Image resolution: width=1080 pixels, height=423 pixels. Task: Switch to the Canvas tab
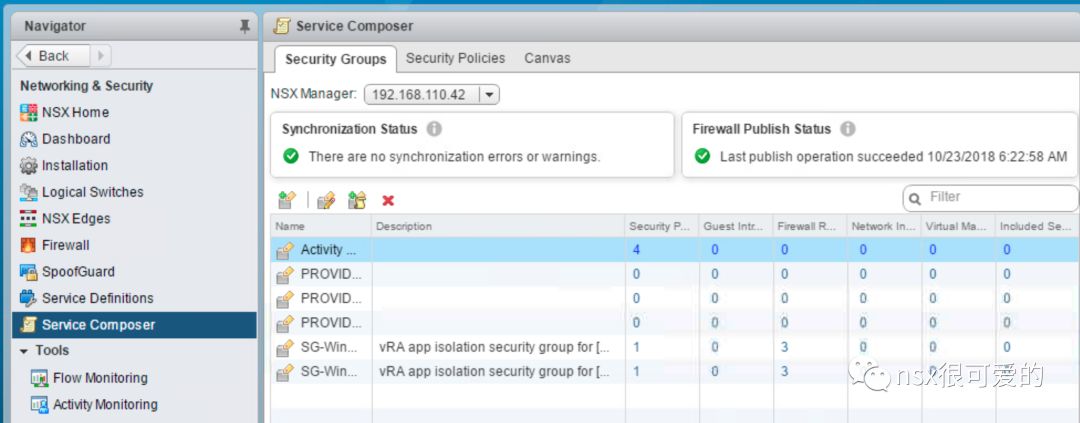[548, 59]
